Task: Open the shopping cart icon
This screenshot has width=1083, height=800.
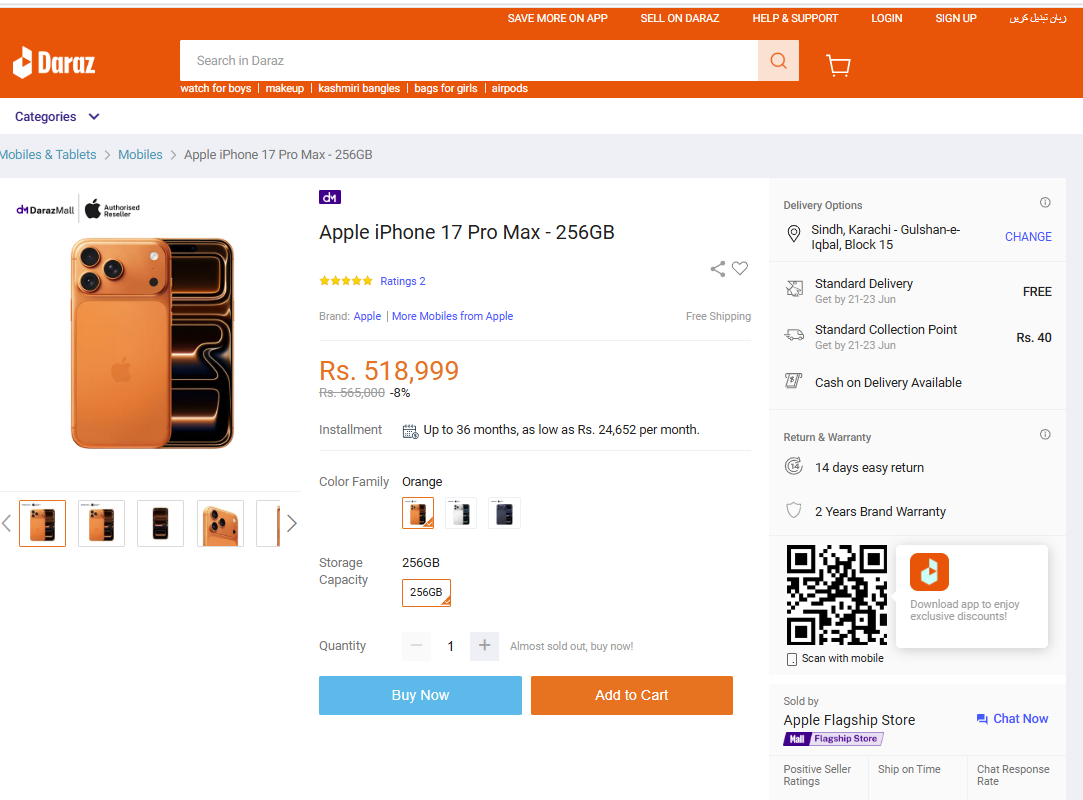Action: point(838,65)
